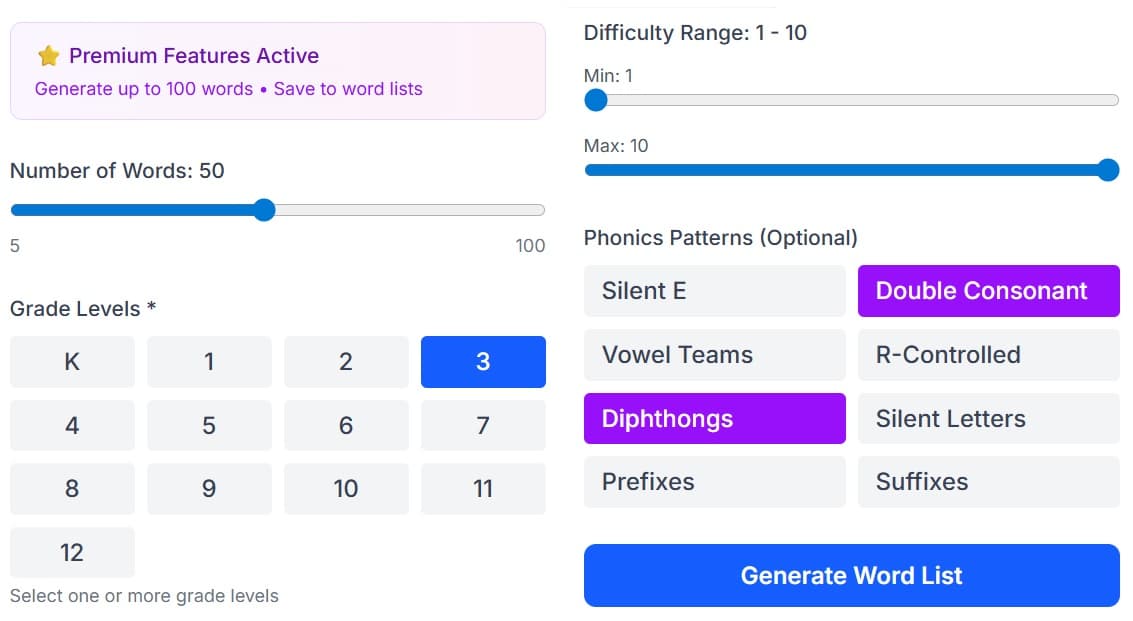Screen dimensions: 1133x621
Task: Toggle the Prefixes phonics pattern
Action: click(714, 481)
